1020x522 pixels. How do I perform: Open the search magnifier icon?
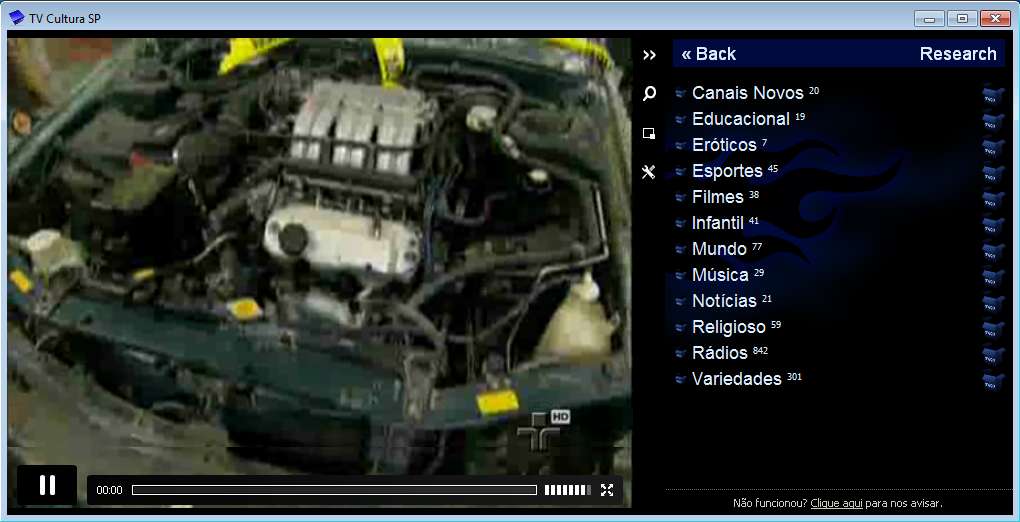(649, 94)
